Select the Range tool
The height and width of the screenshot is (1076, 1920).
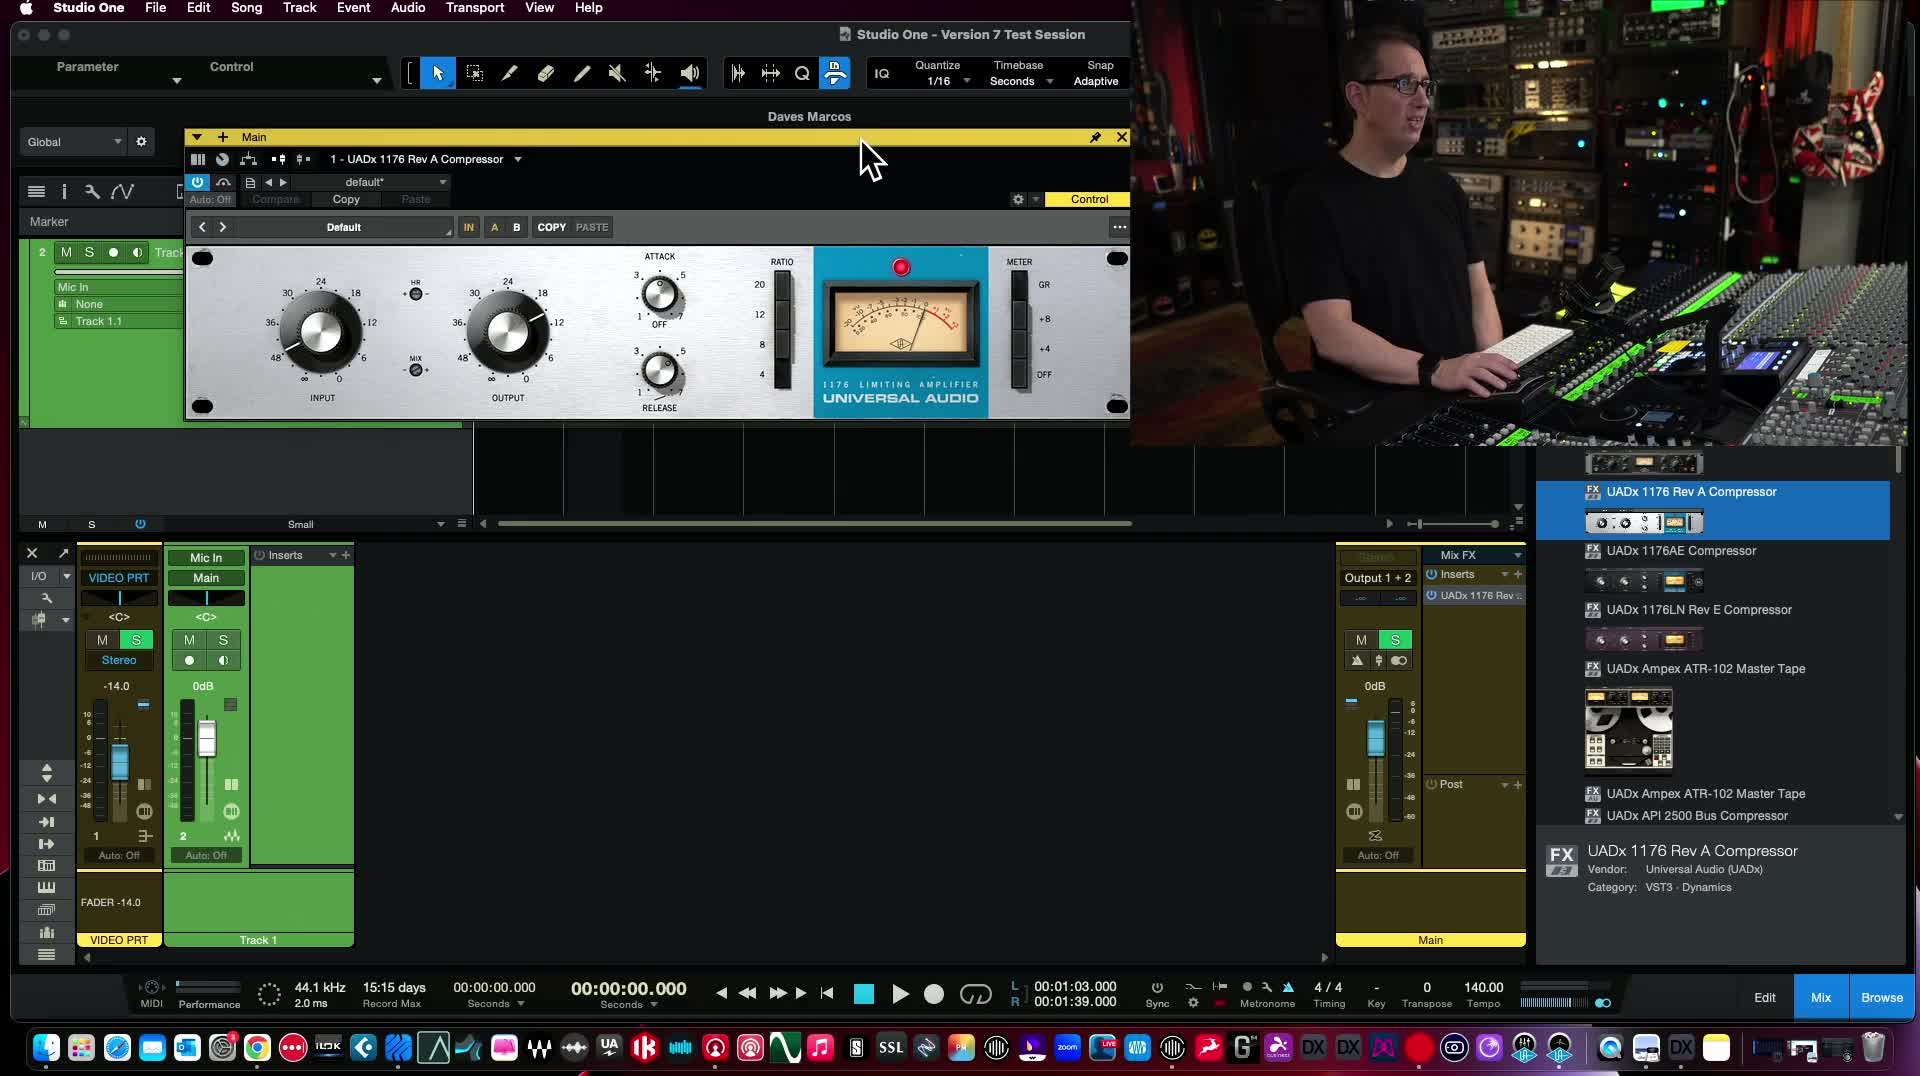(x=474, y=73)
